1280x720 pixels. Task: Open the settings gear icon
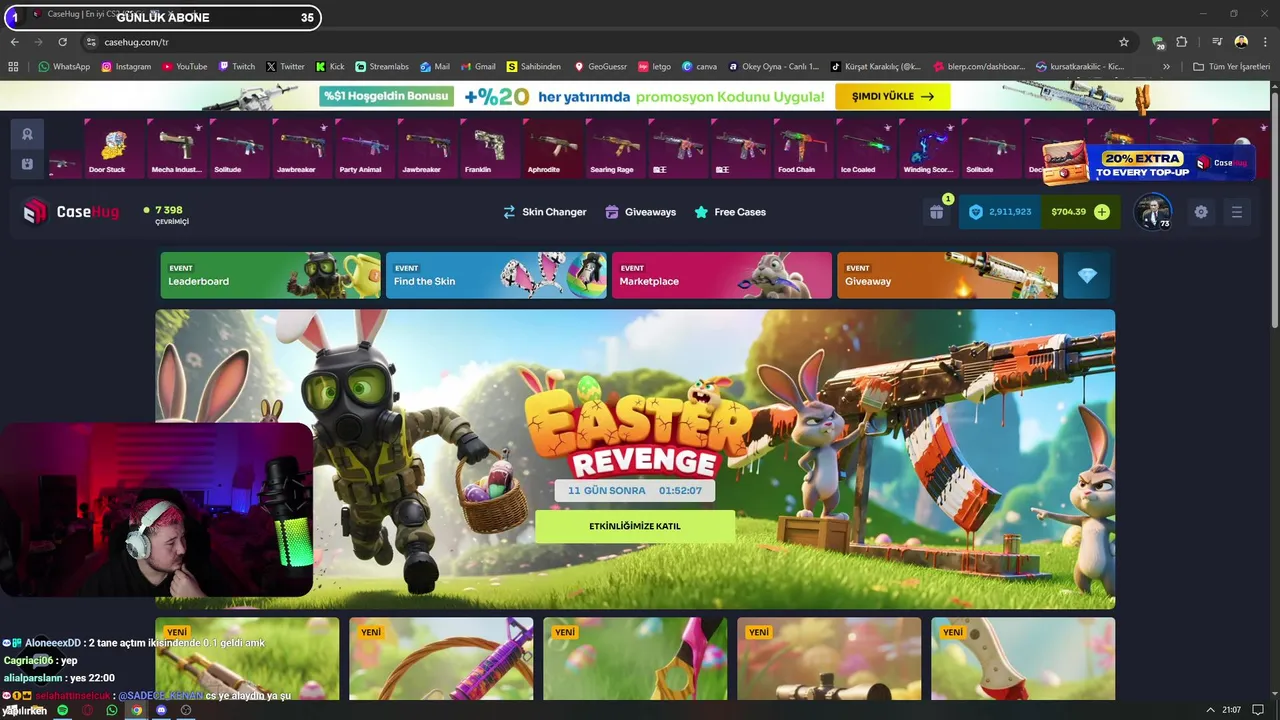pos(1201,212)
